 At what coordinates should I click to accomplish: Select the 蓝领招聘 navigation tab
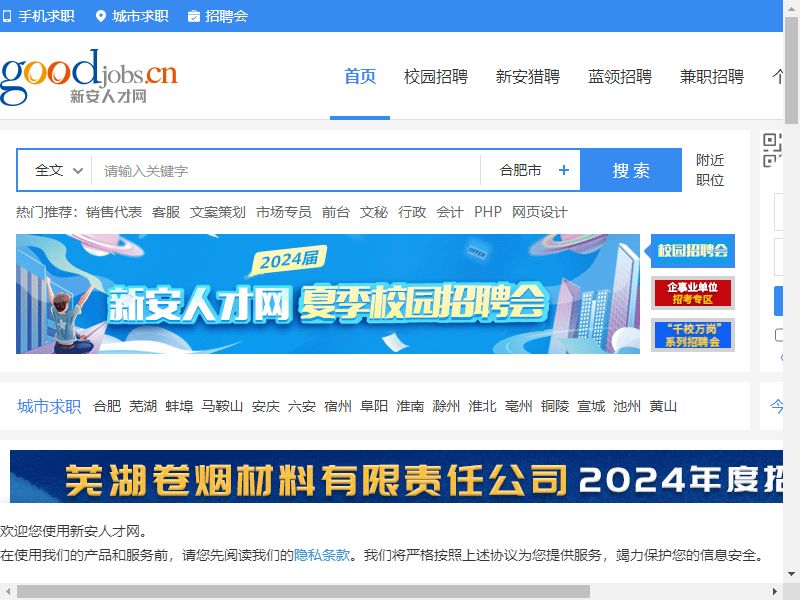(619, 77)
